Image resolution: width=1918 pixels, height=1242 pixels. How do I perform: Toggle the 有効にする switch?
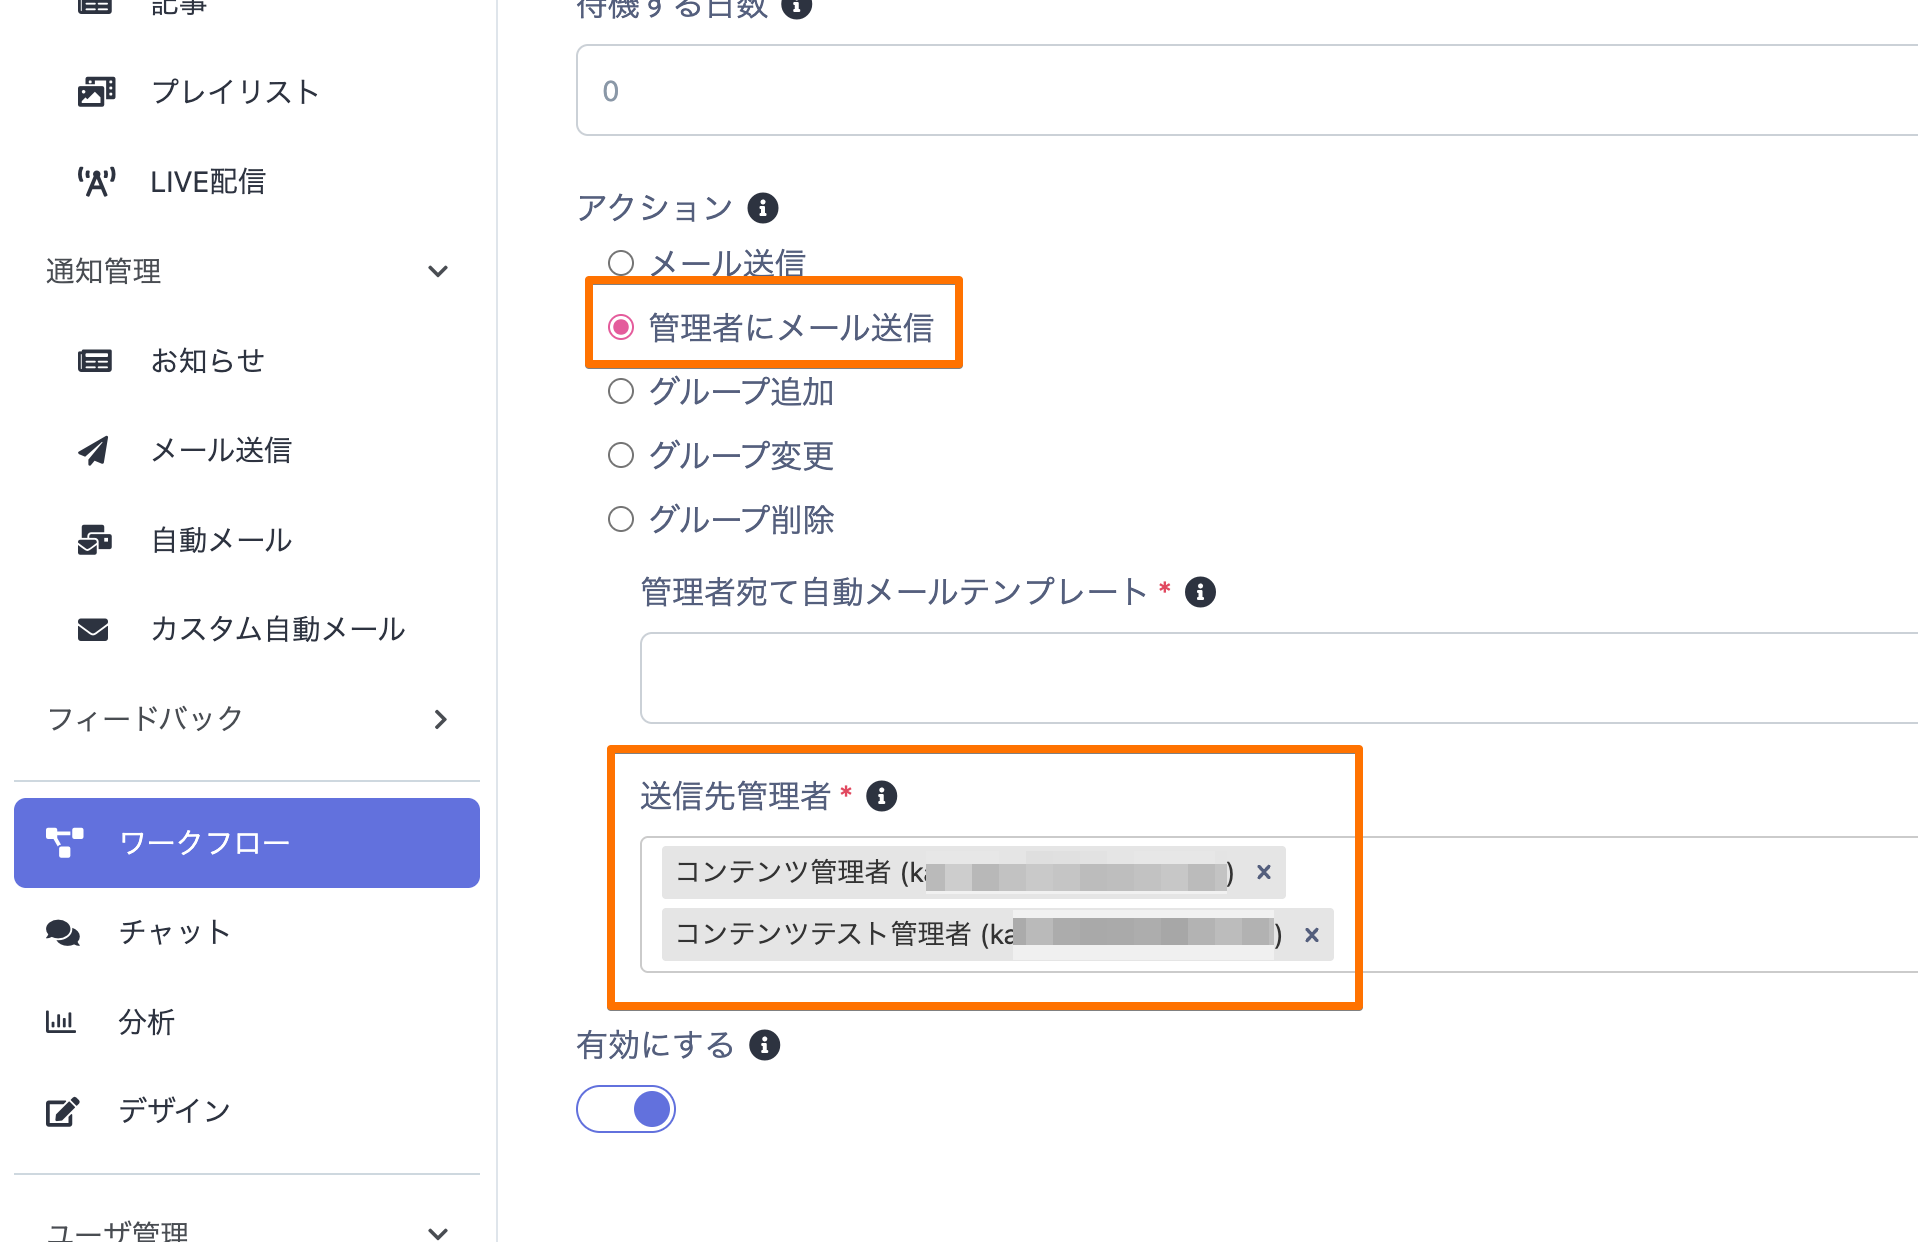[x=626, y=1109]
